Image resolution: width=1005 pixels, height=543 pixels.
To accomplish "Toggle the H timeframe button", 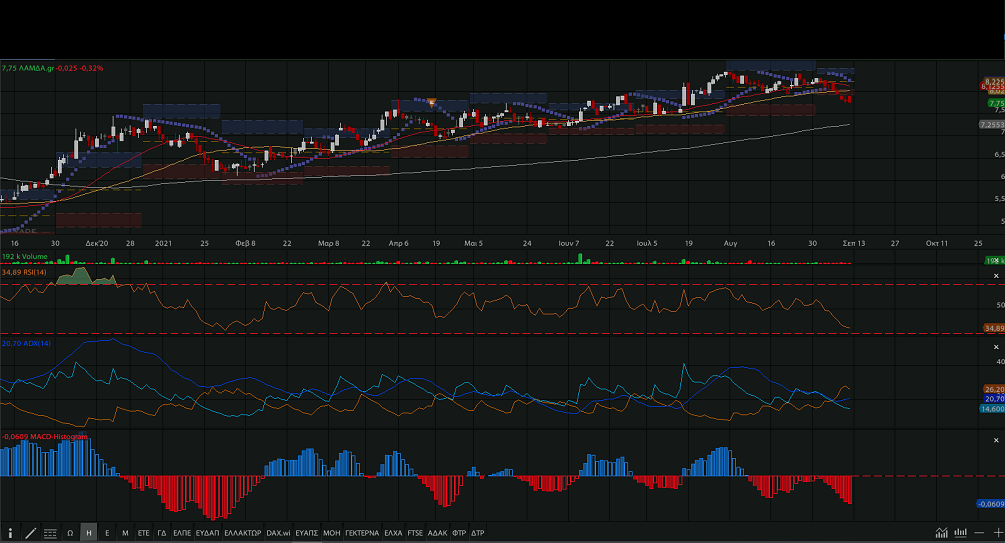I will [x=89, y=533].
